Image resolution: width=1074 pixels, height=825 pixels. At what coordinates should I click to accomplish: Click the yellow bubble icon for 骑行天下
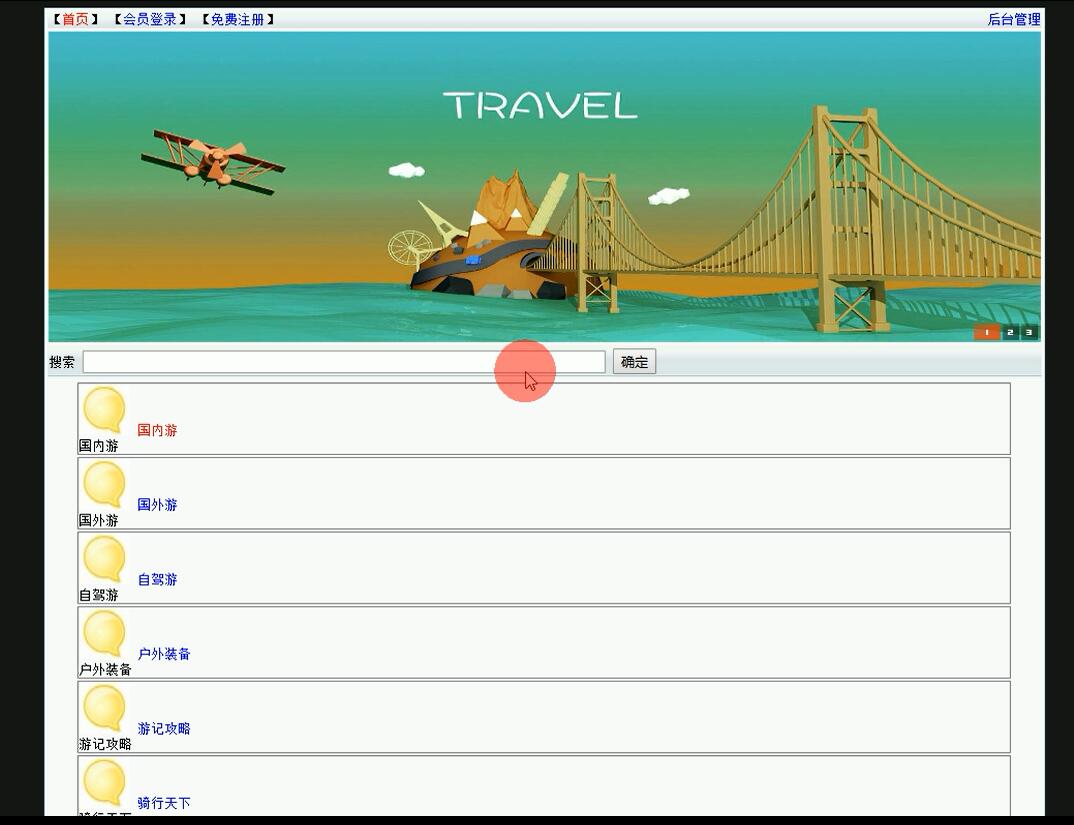click(104, 784)
